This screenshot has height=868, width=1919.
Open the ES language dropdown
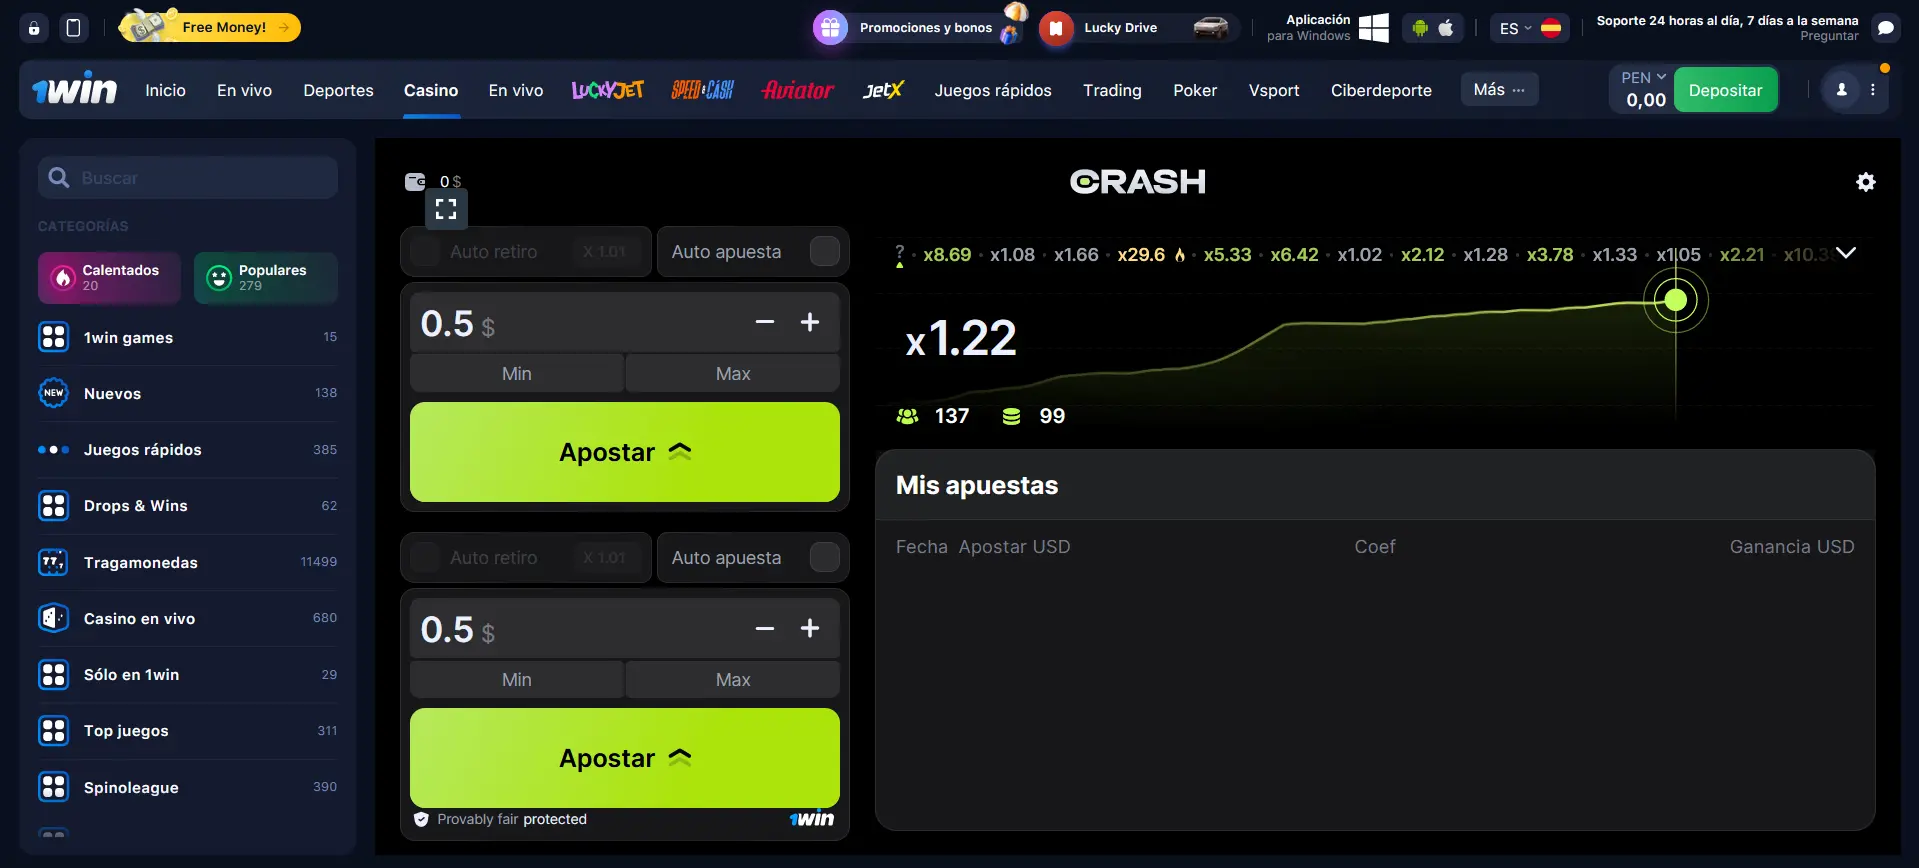tap(1529, 28)
